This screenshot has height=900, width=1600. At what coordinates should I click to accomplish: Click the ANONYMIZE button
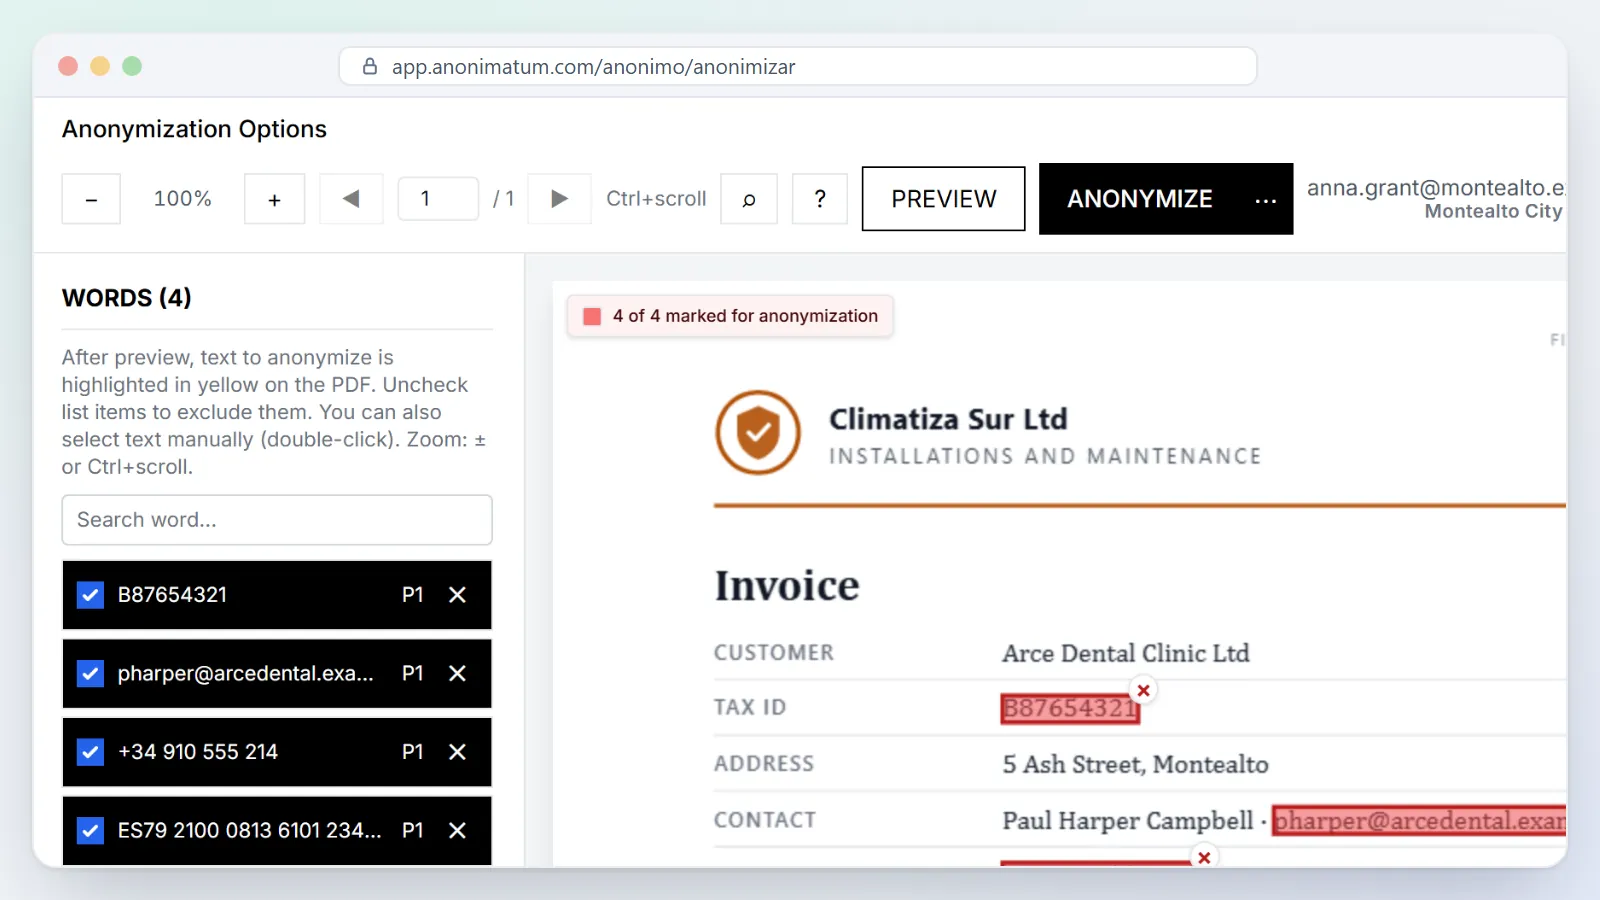click(1140, 199)
